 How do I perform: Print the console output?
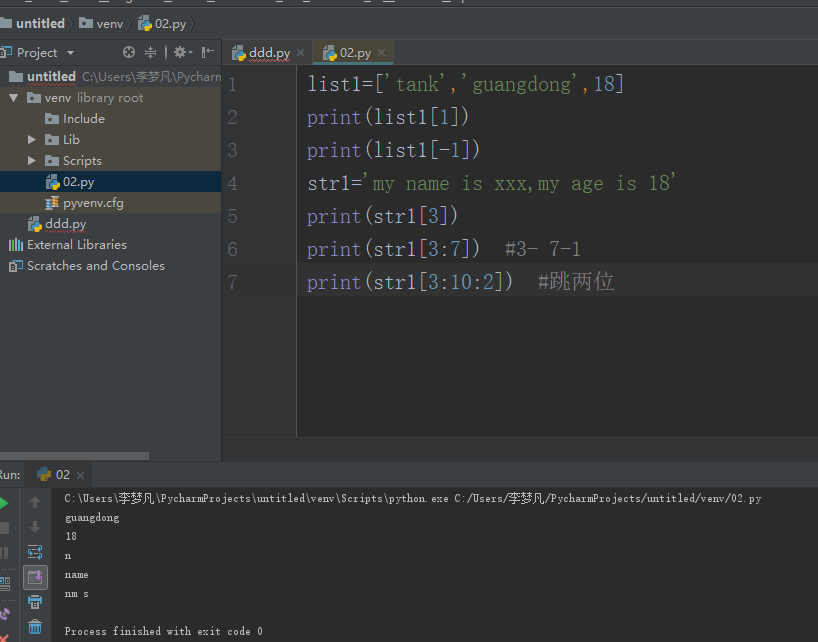click(35, 602)
